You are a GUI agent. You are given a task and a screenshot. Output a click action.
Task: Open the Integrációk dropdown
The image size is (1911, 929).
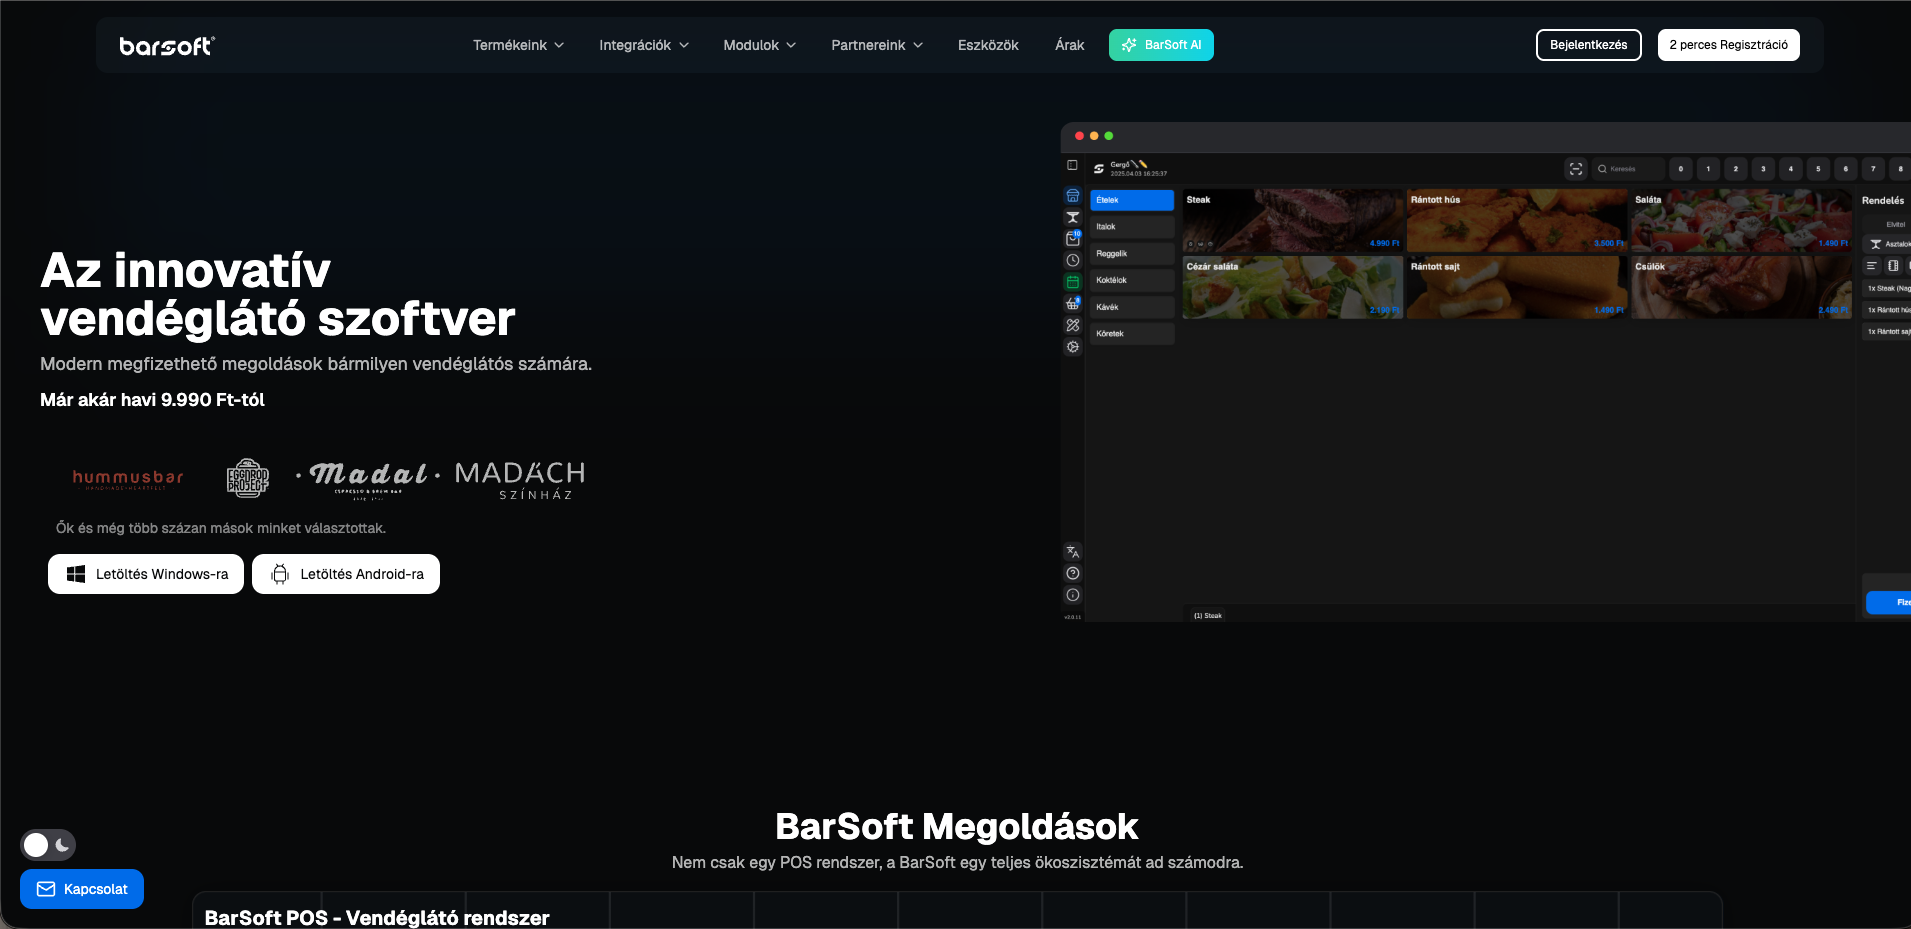pos(643,45)
